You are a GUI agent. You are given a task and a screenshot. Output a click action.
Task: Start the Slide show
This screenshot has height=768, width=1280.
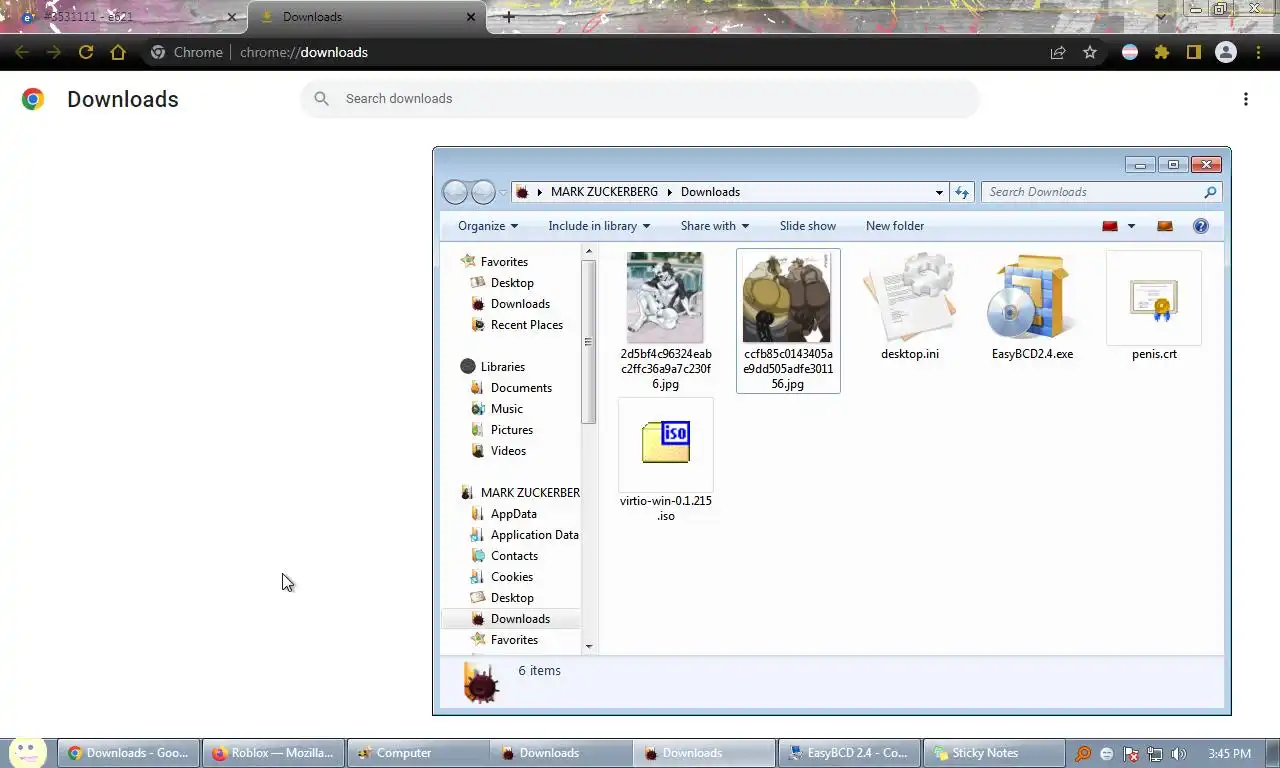click(x=808, y=226)
